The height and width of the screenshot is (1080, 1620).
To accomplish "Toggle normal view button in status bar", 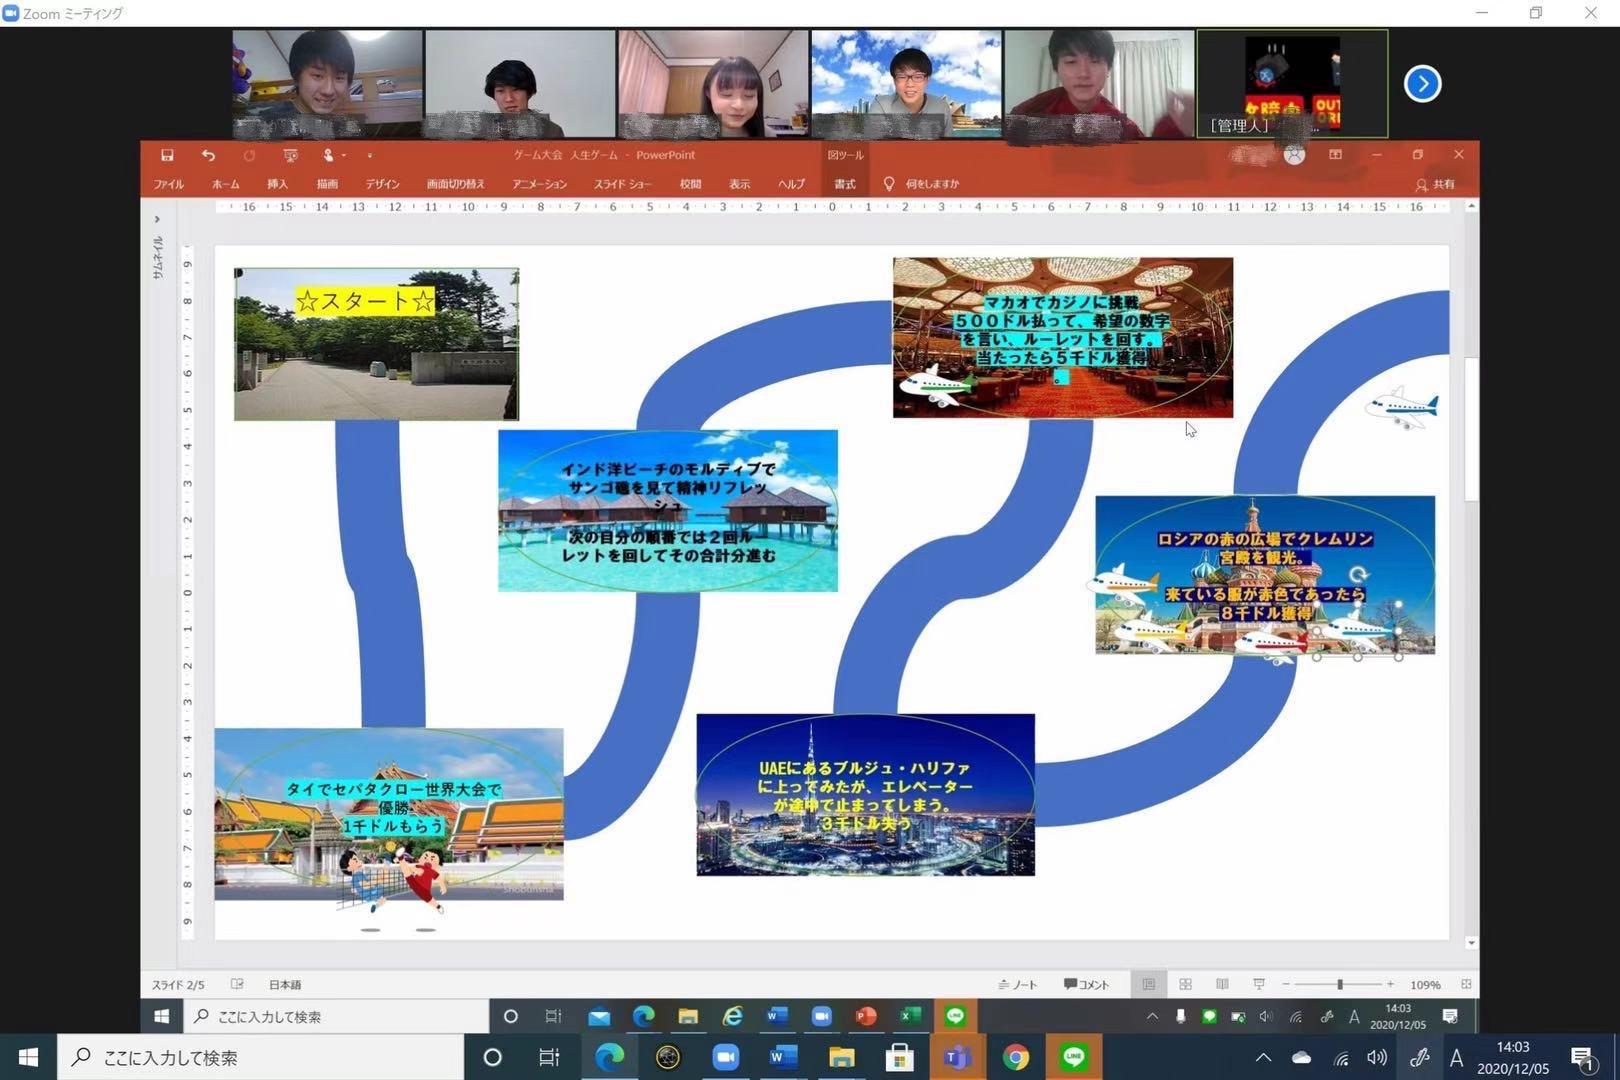I will (1148, 984).
